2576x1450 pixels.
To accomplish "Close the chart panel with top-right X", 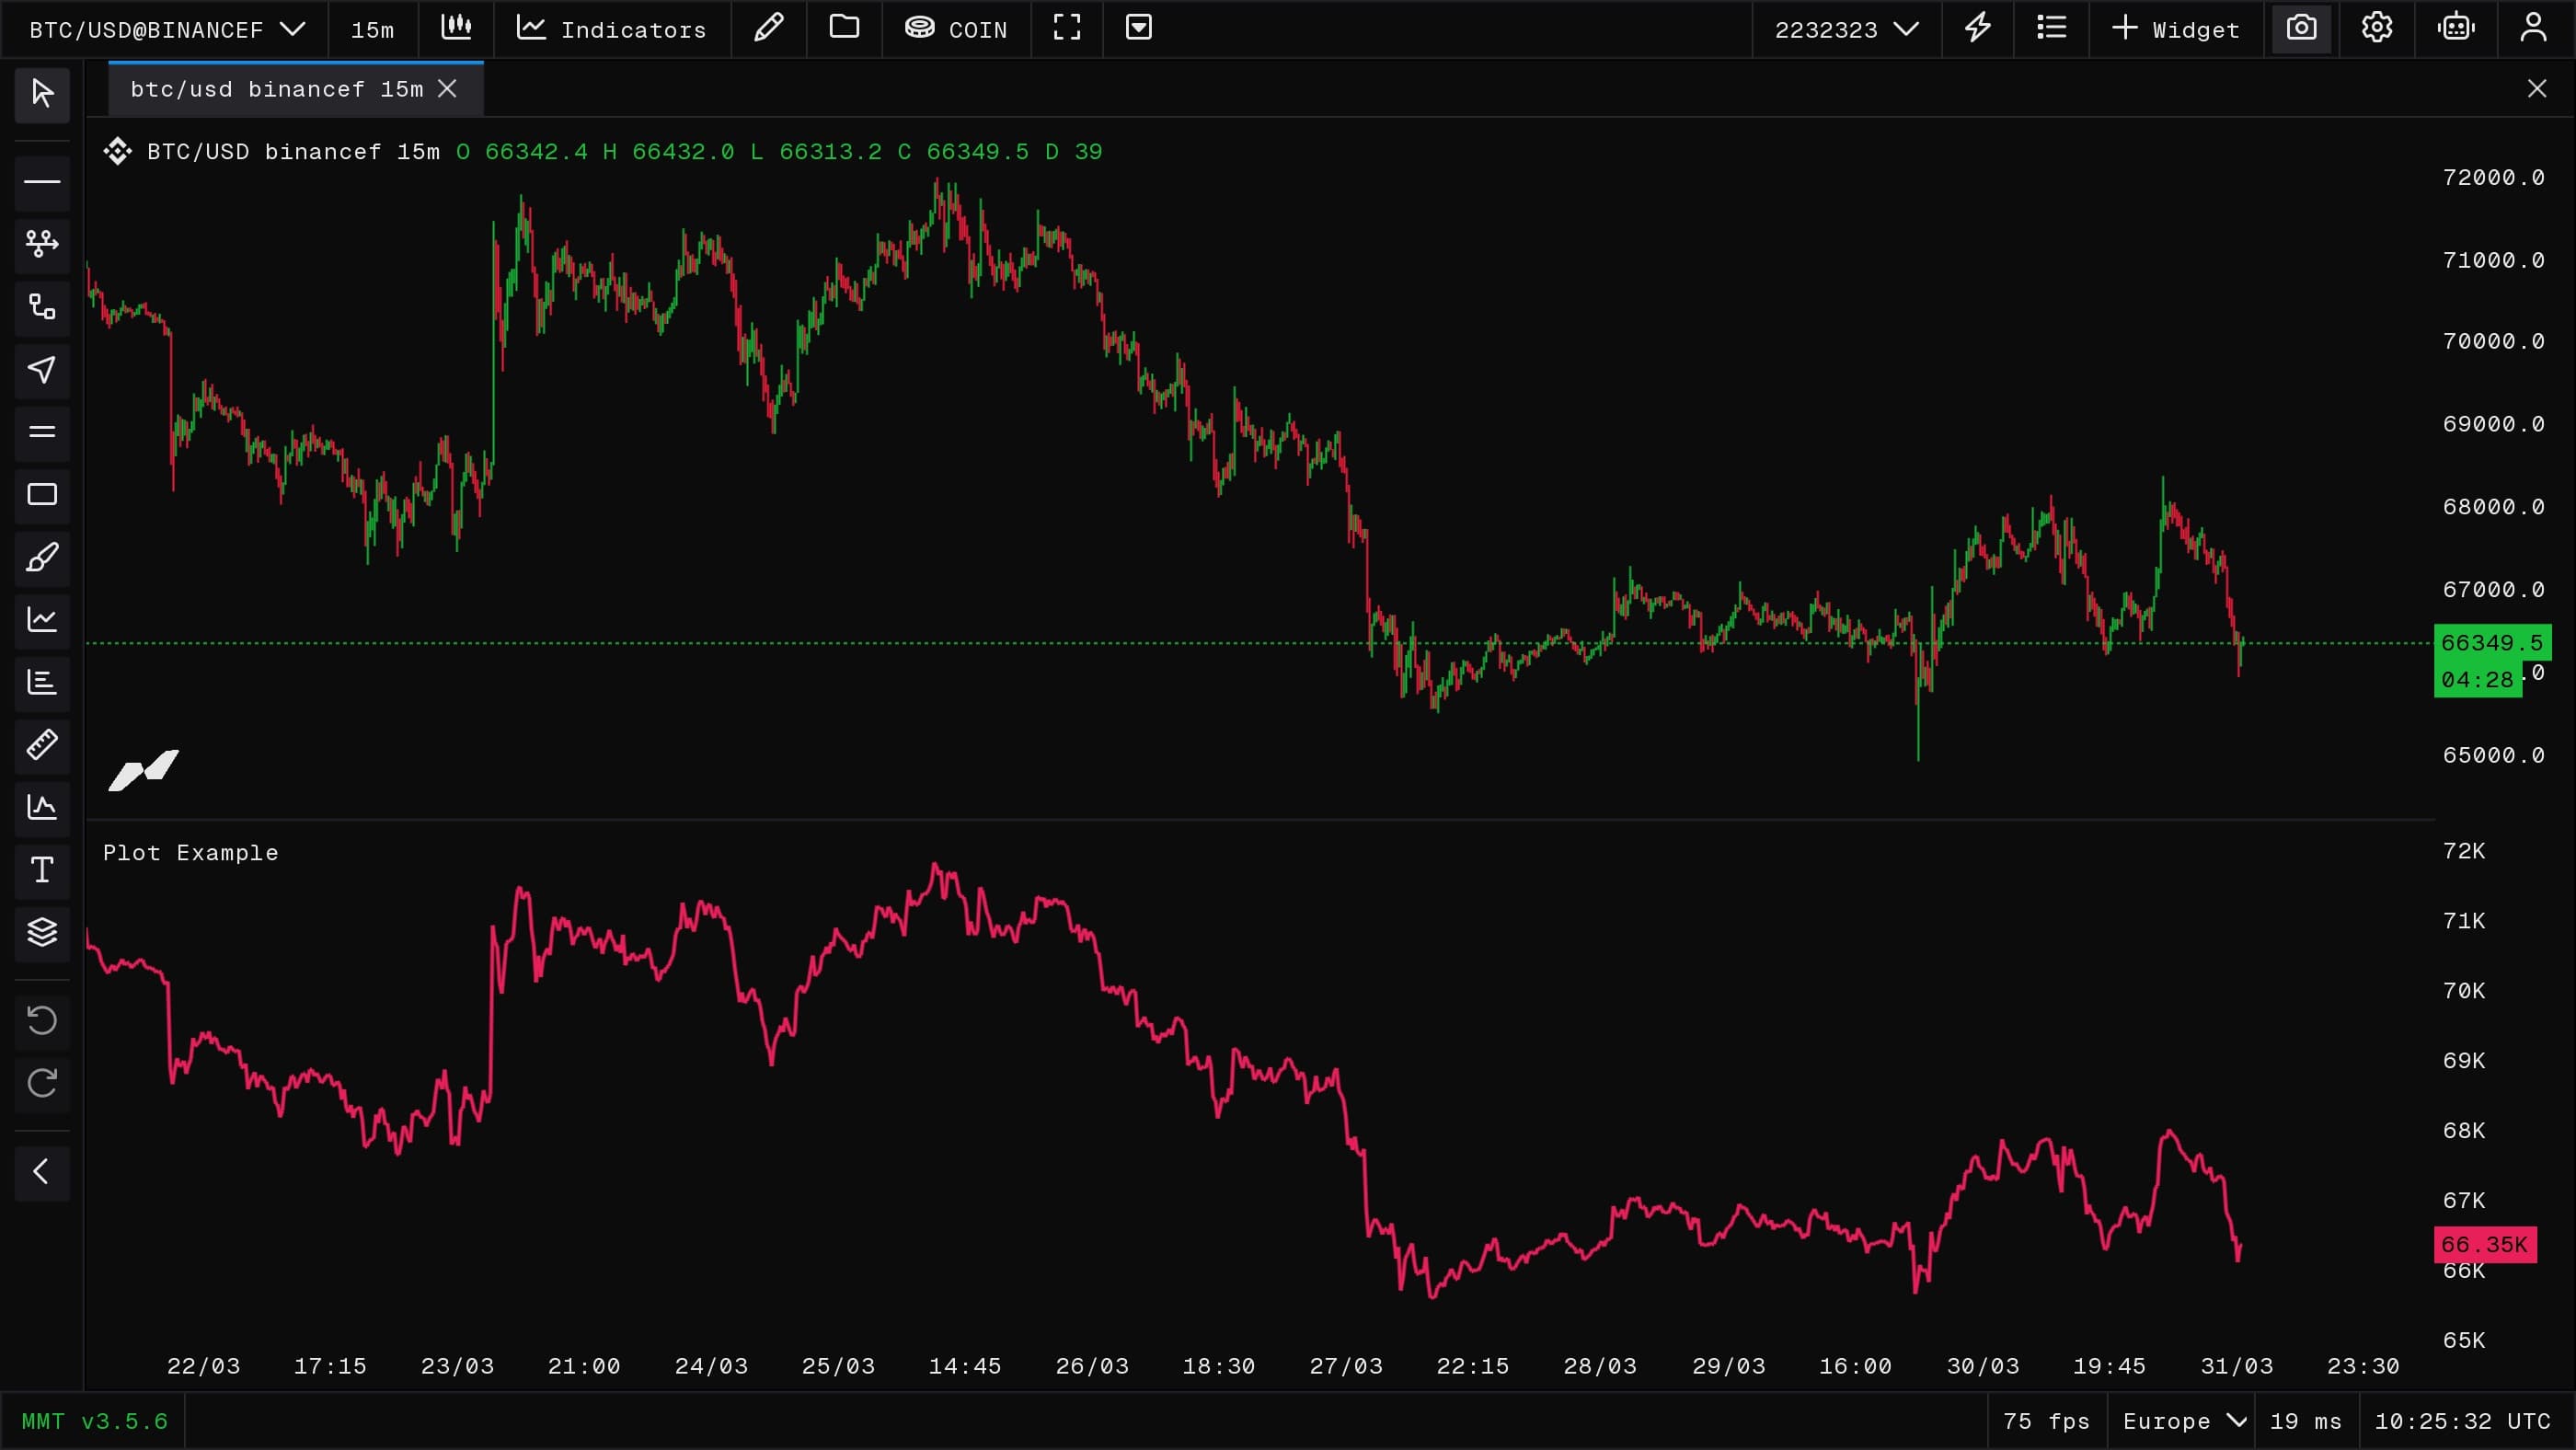I will 2537,89.
